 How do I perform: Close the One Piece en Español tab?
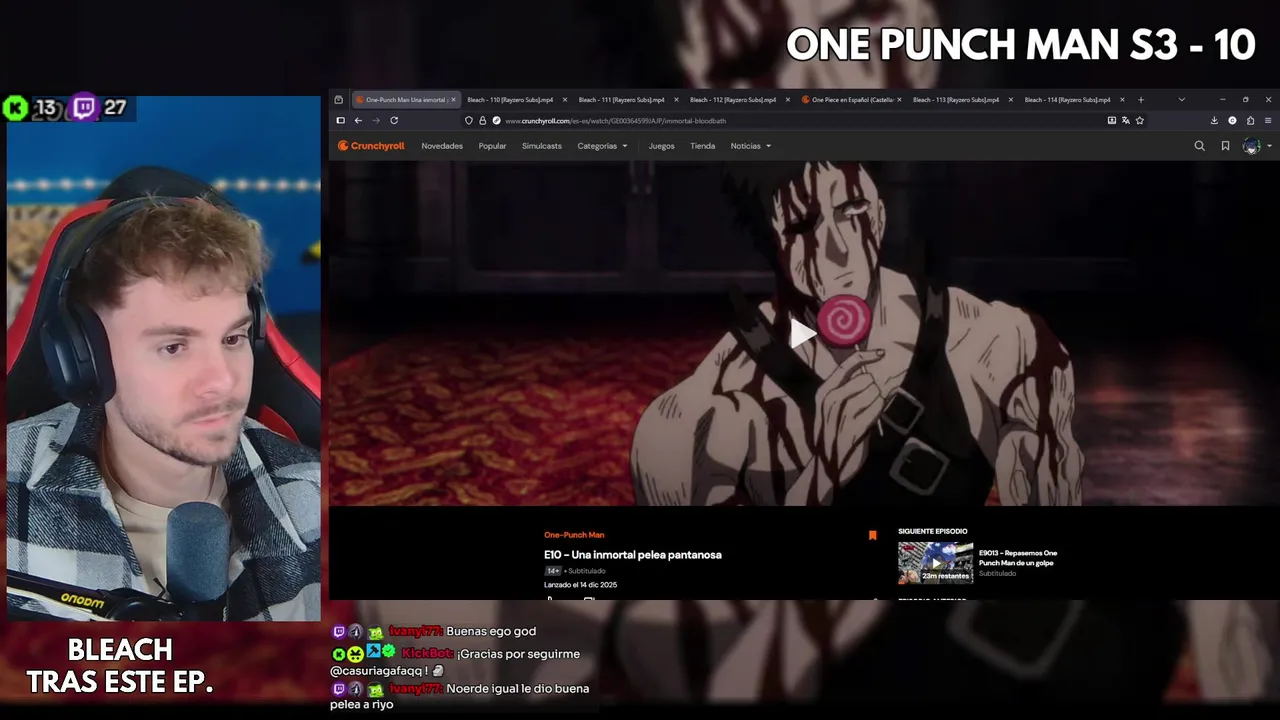(899, 100)
